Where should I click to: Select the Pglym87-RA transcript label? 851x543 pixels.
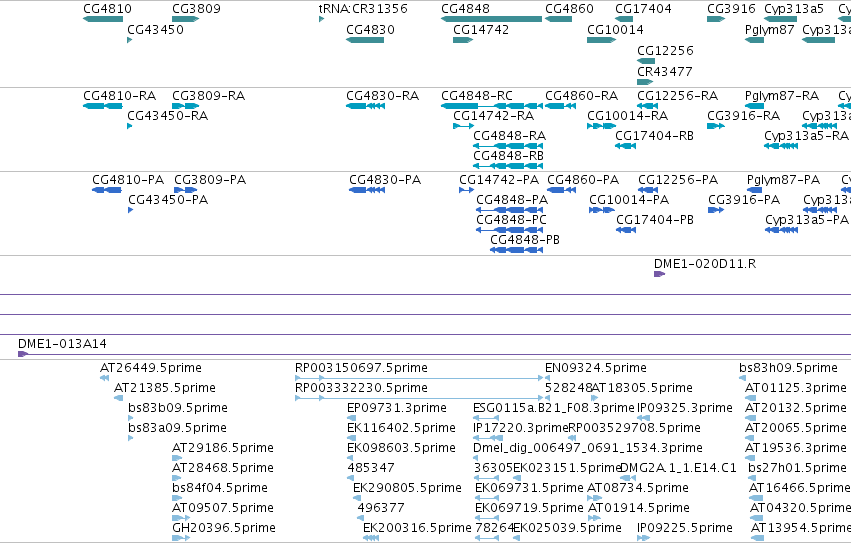[782, 96]
